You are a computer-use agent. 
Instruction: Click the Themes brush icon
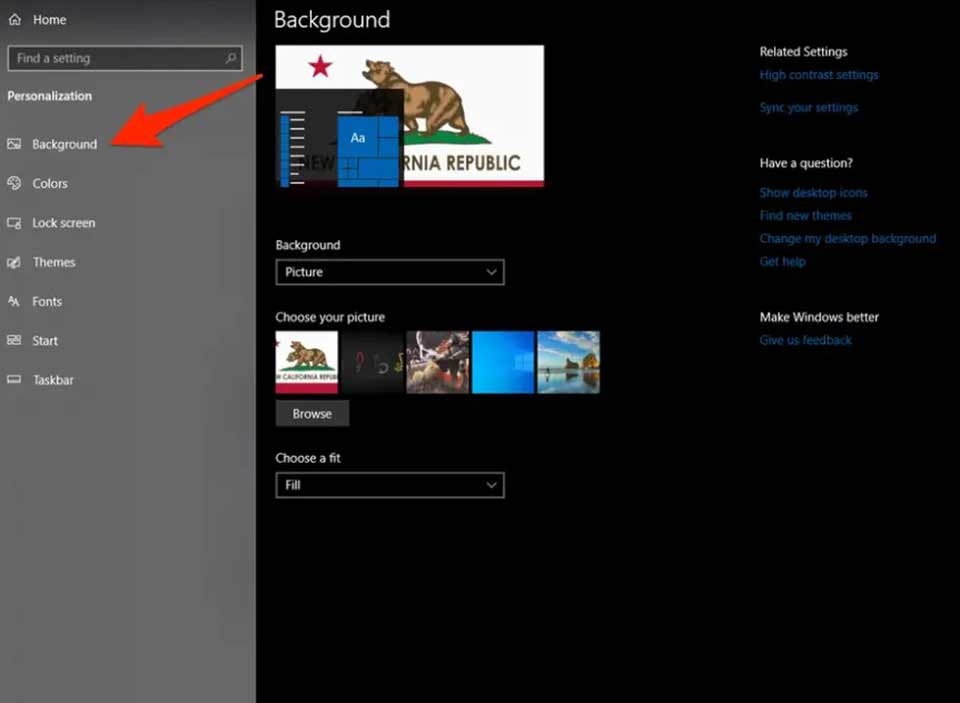pos(14,262)
